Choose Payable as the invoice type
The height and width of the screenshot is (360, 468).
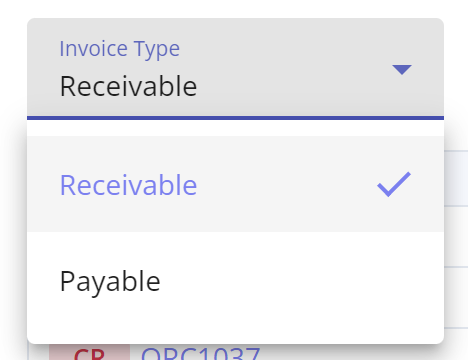coord(235,281)
